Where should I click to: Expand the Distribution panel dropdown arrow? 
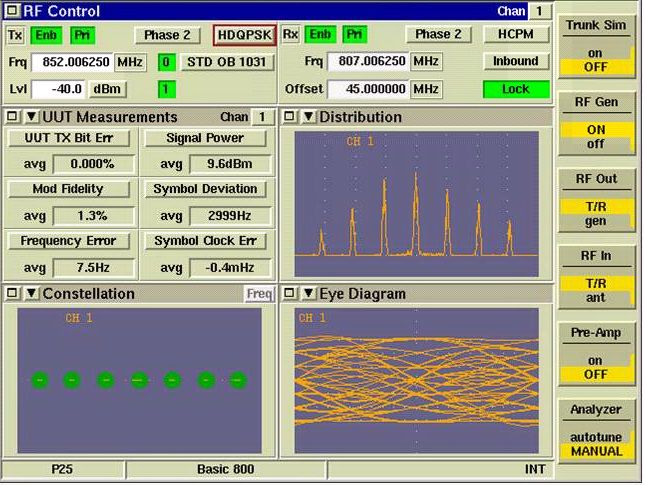307,117
